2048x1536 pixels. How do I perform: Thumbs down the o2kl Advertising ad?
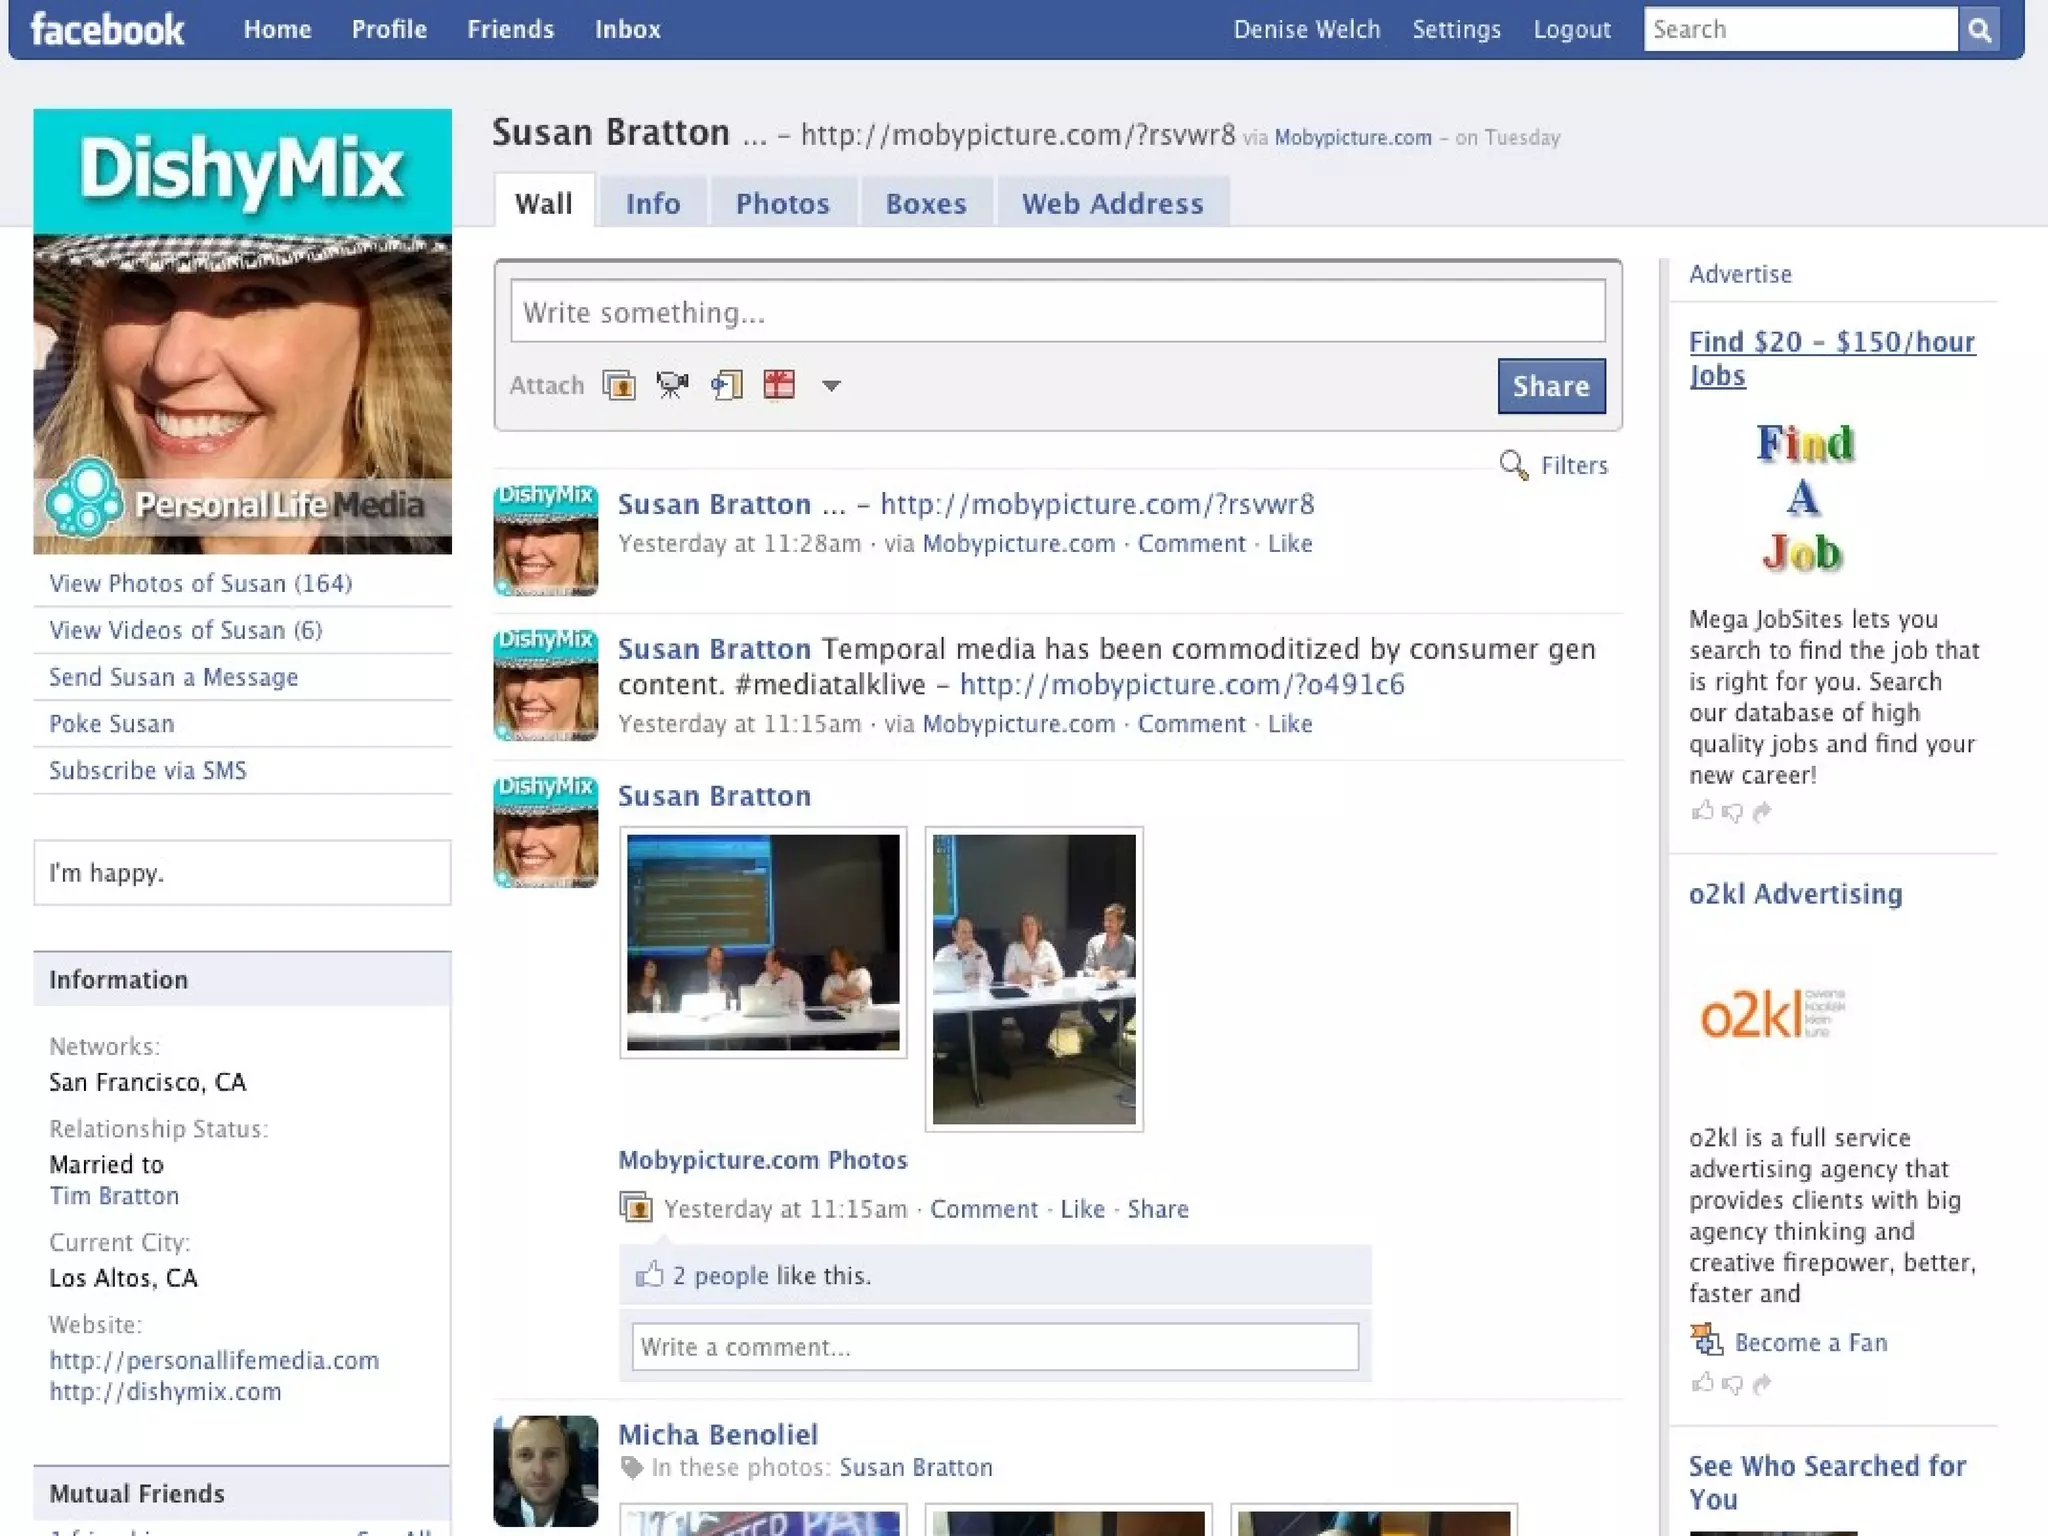1732,1384
